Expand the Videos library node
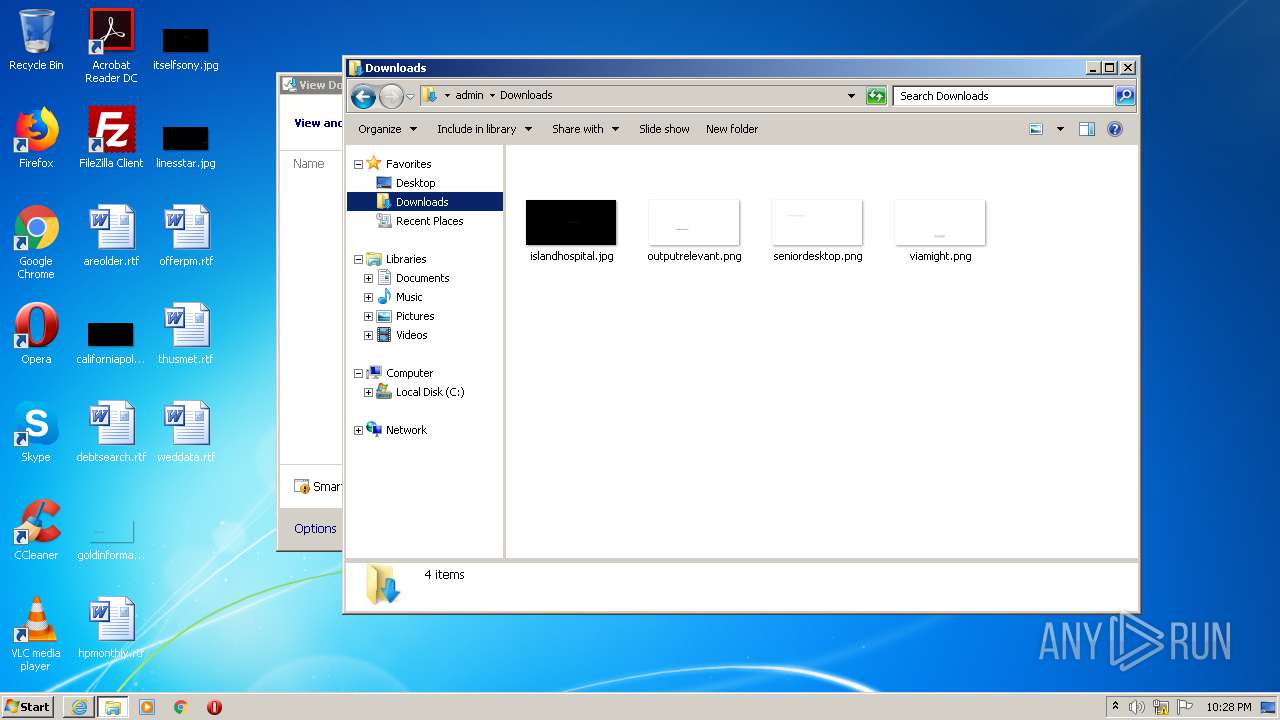The height and width of the screenshot is (720, 1280). (368, 335)
